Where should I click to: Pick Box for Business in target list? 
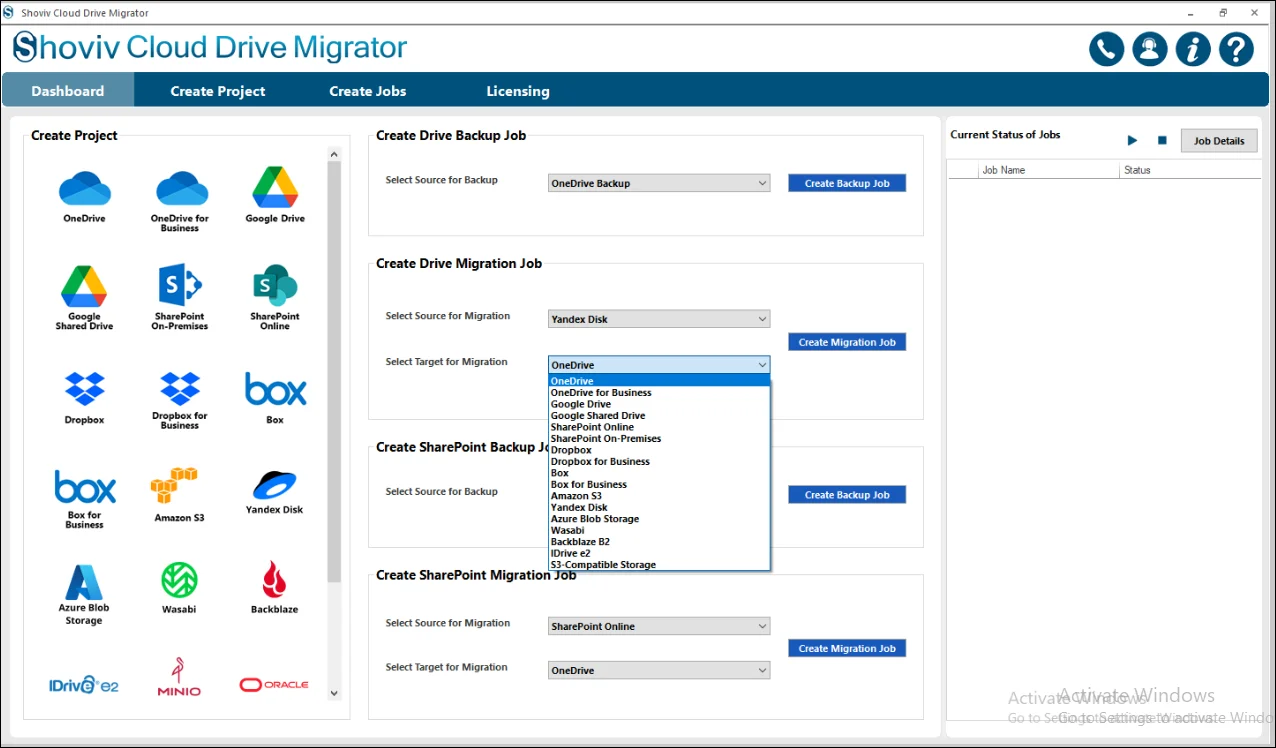click(x=659, y=485)
